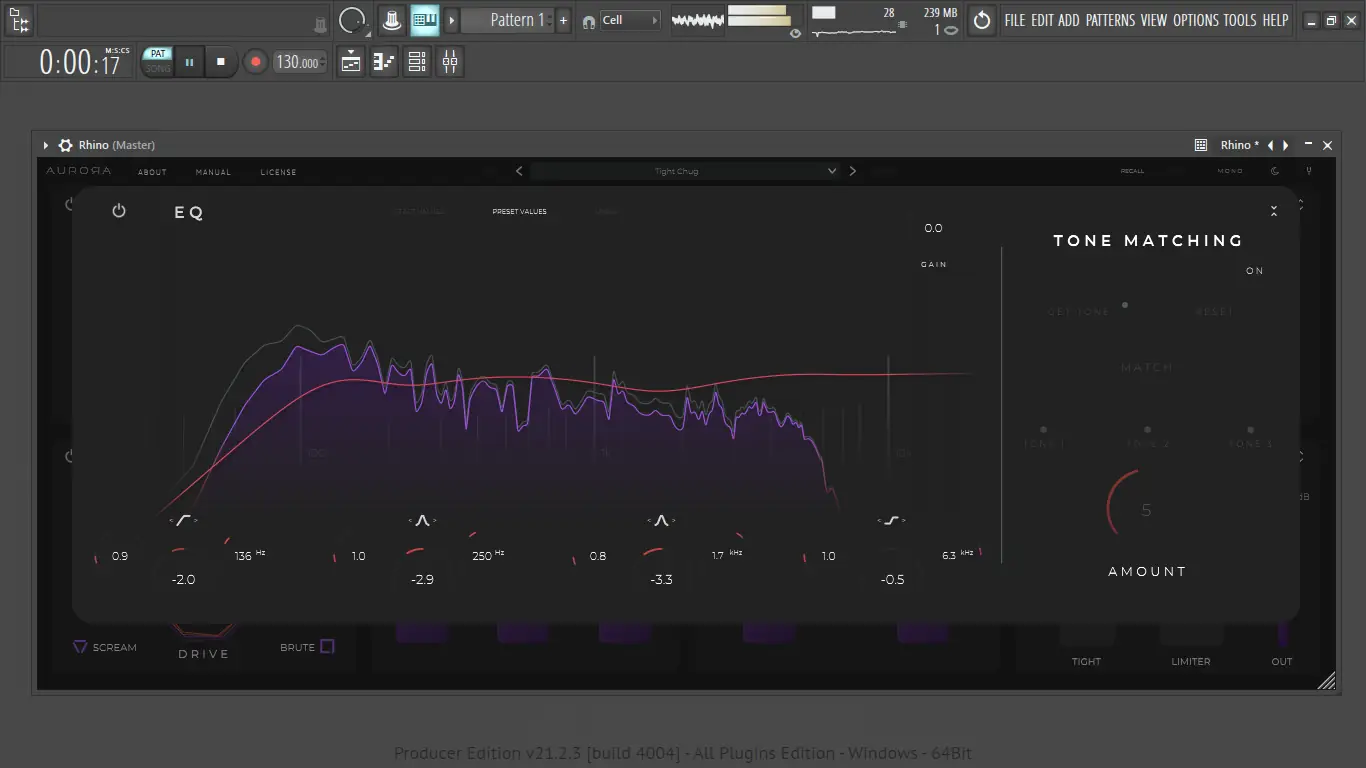
Task: Select the second peak band shape icon
Action: 661,520
